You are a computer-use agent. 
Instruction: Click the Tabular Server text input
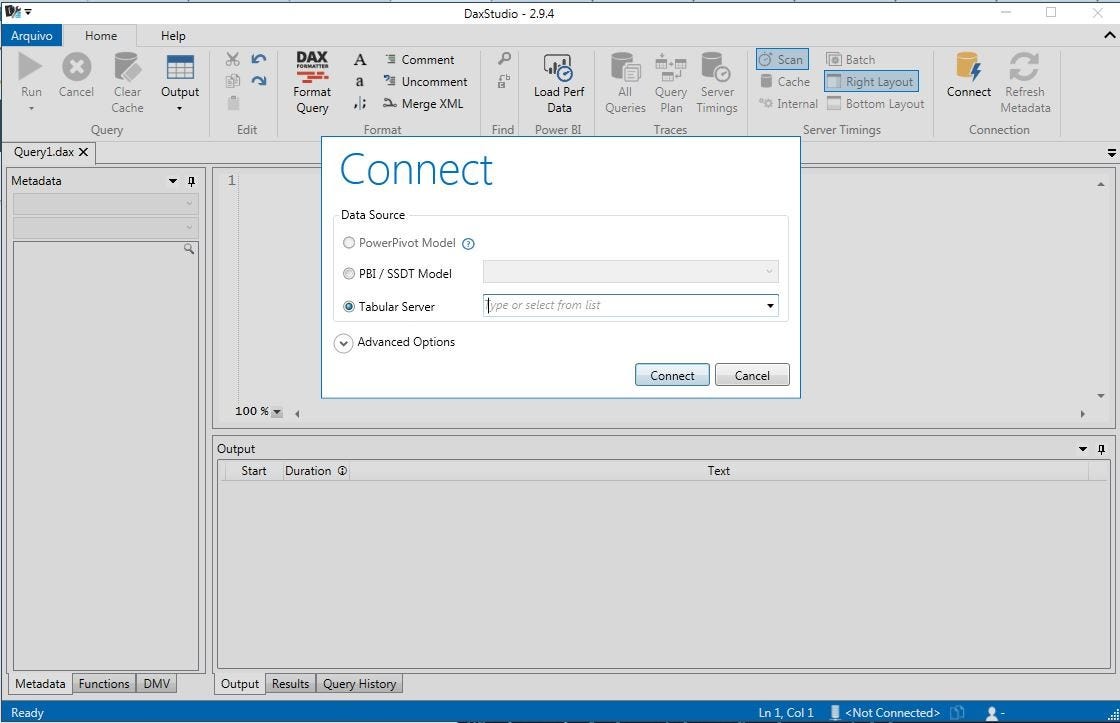(623, 306)
